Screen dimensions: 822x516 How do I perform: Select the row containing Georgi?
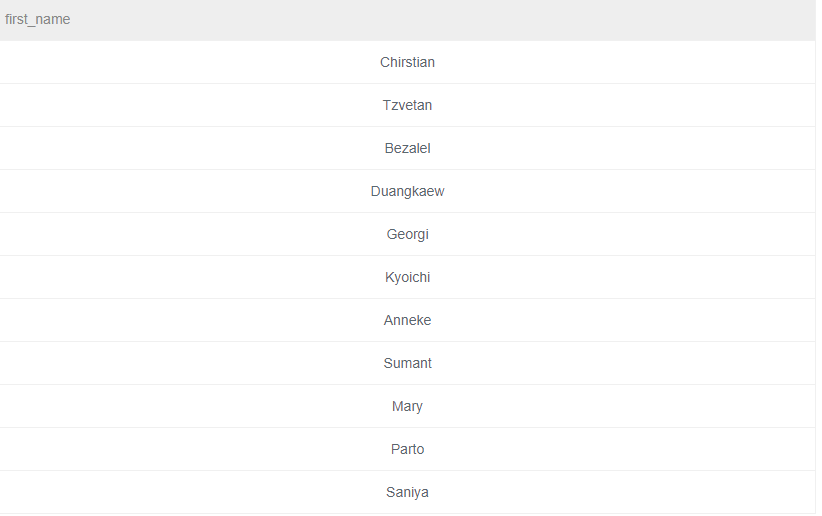[x=407, y=234]
